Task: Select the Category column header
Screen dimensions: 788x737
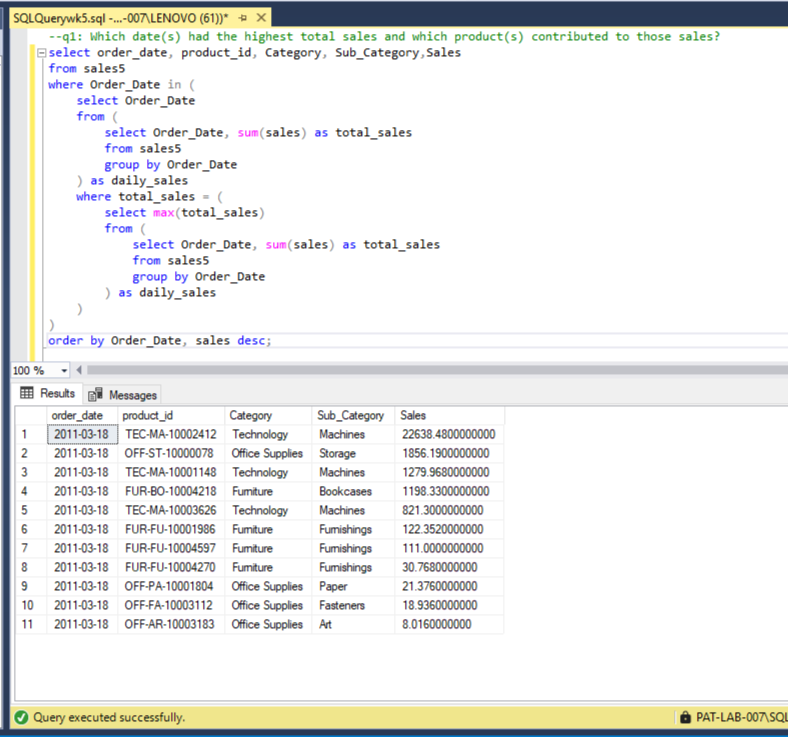Action: (x=268, y=415)
